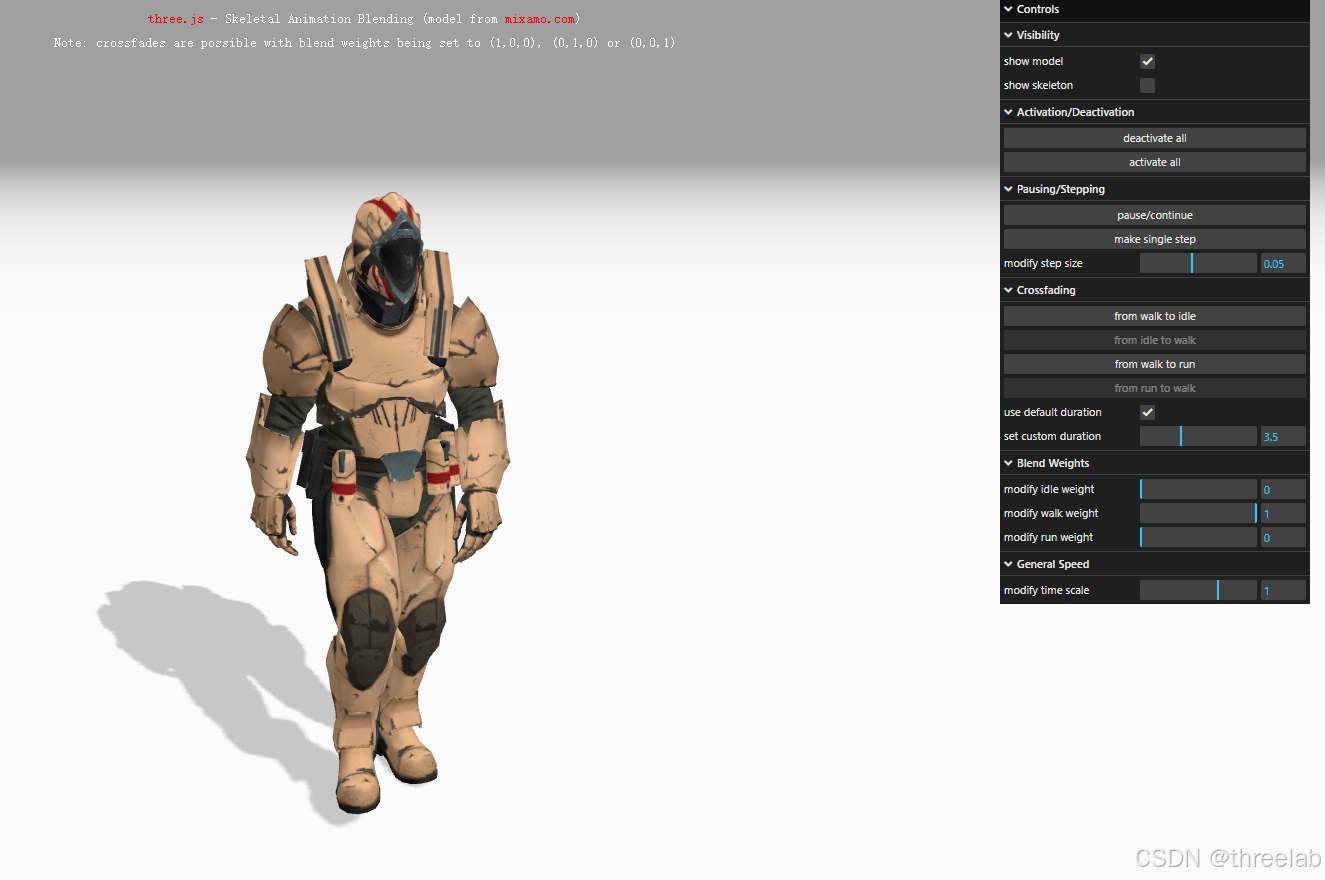Click the step size value field 0.05
This screenshot has height=880, width=1325.
click(x=1283, y=264)
